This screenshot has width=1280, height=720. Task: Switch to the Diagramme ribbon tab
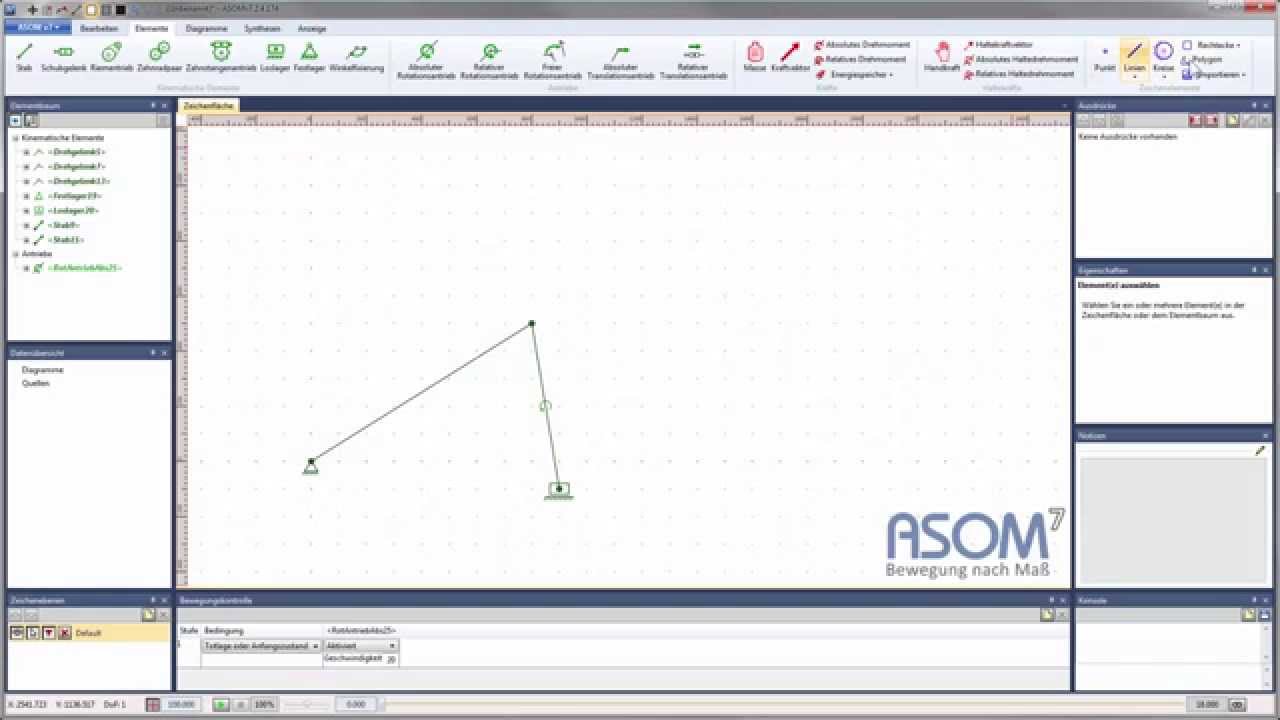tap(207, 28)
